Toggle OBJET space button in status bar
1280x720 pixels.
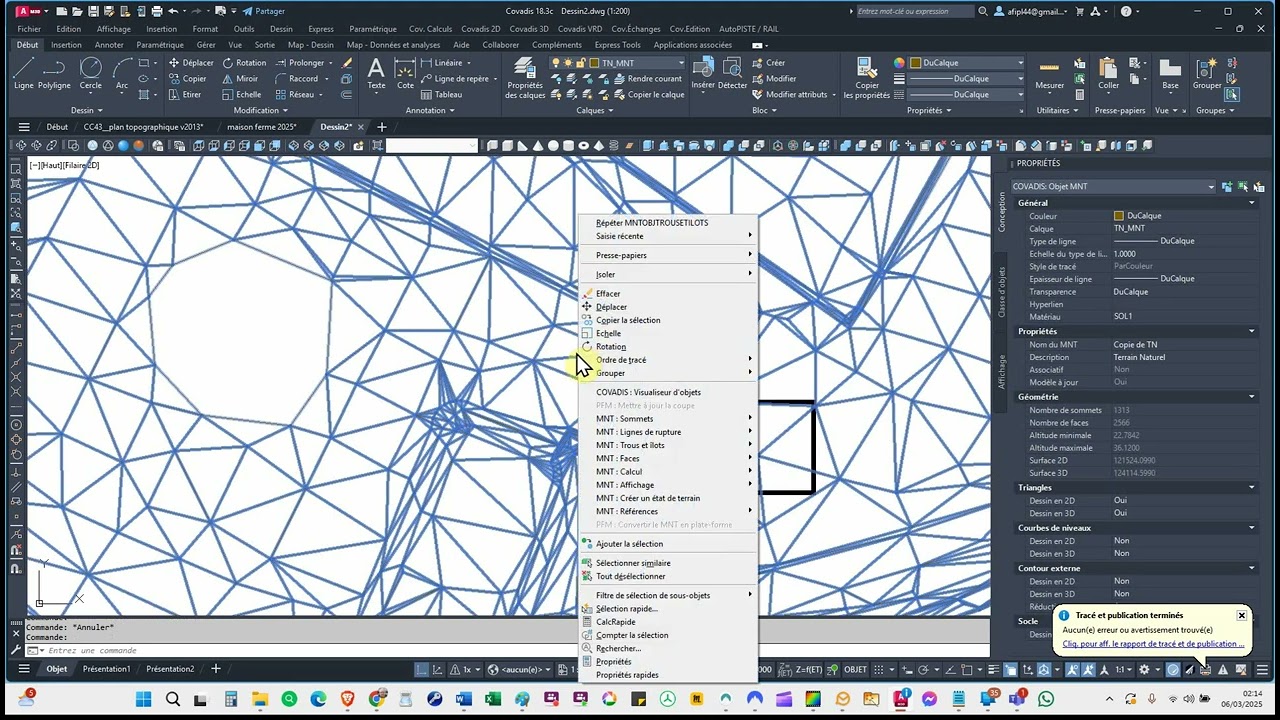(856, 669)
